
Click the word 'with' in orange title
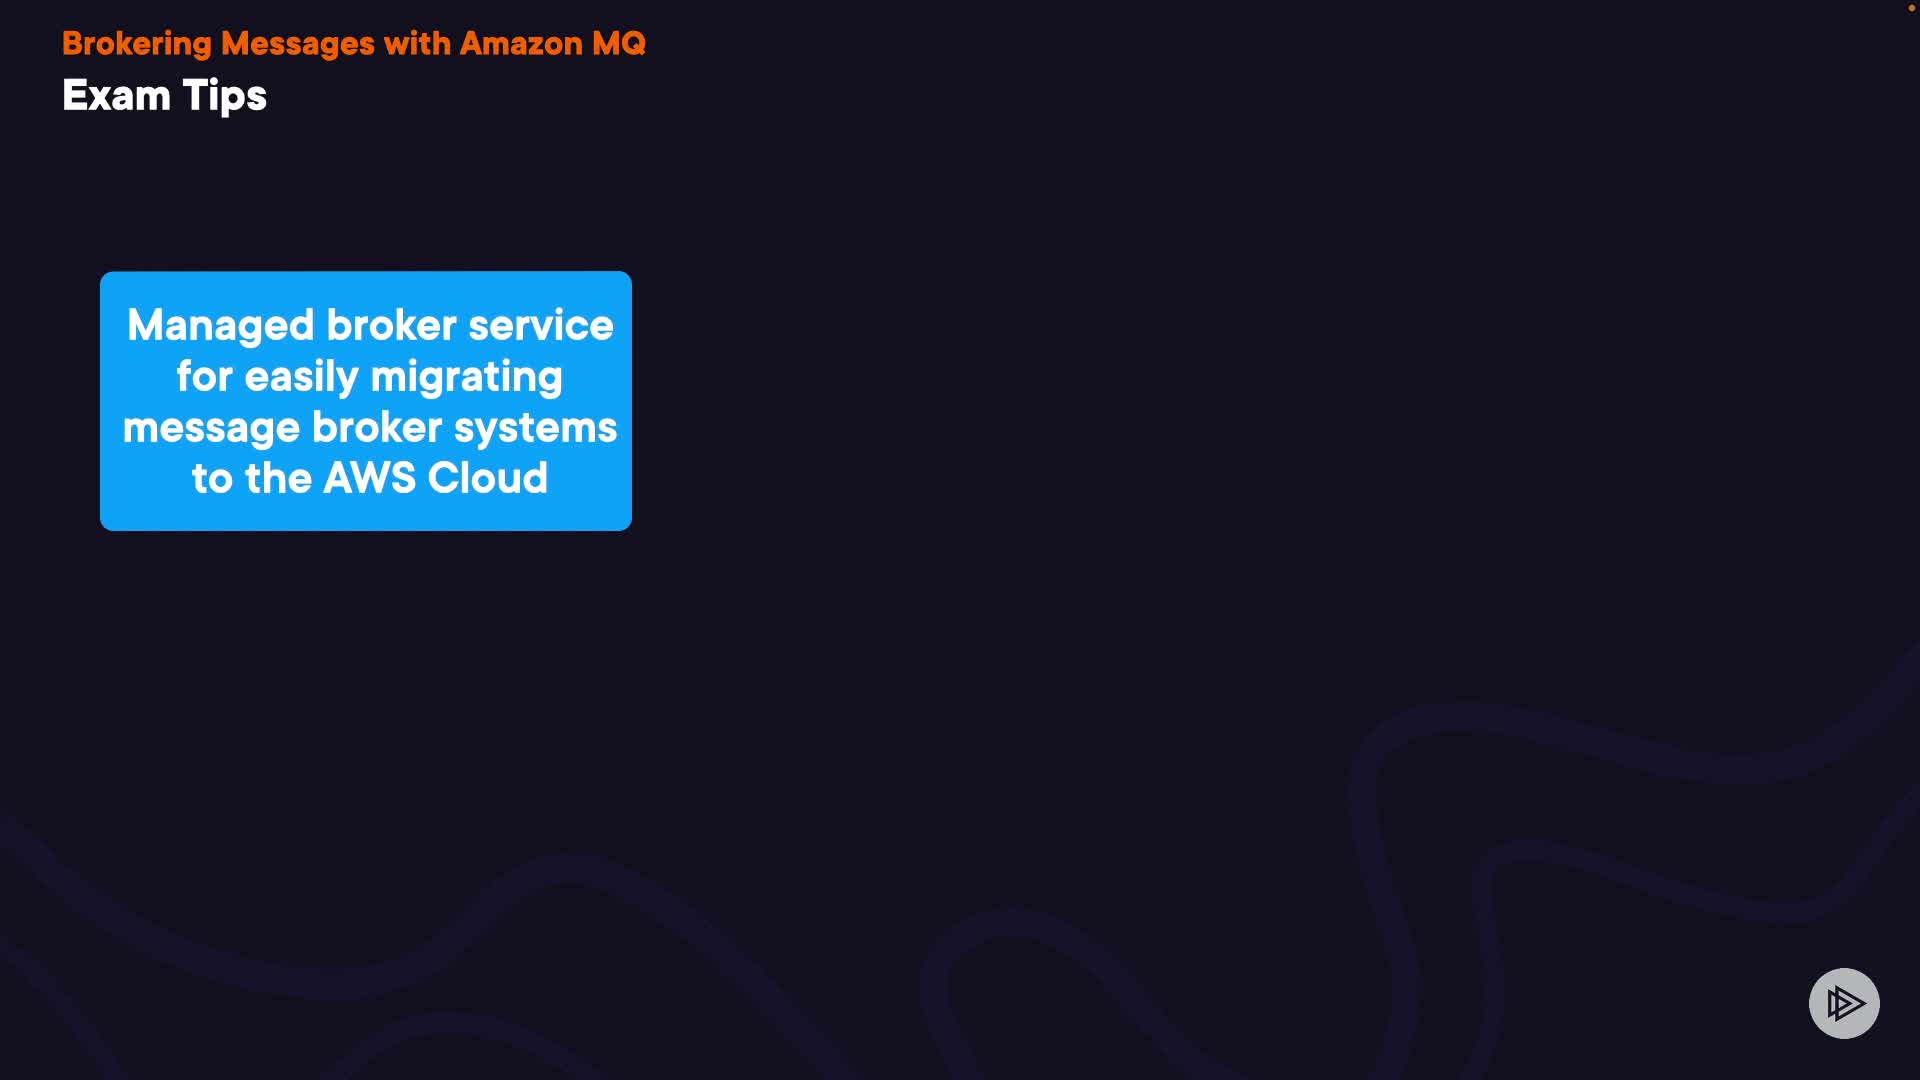tap(417, 44)
